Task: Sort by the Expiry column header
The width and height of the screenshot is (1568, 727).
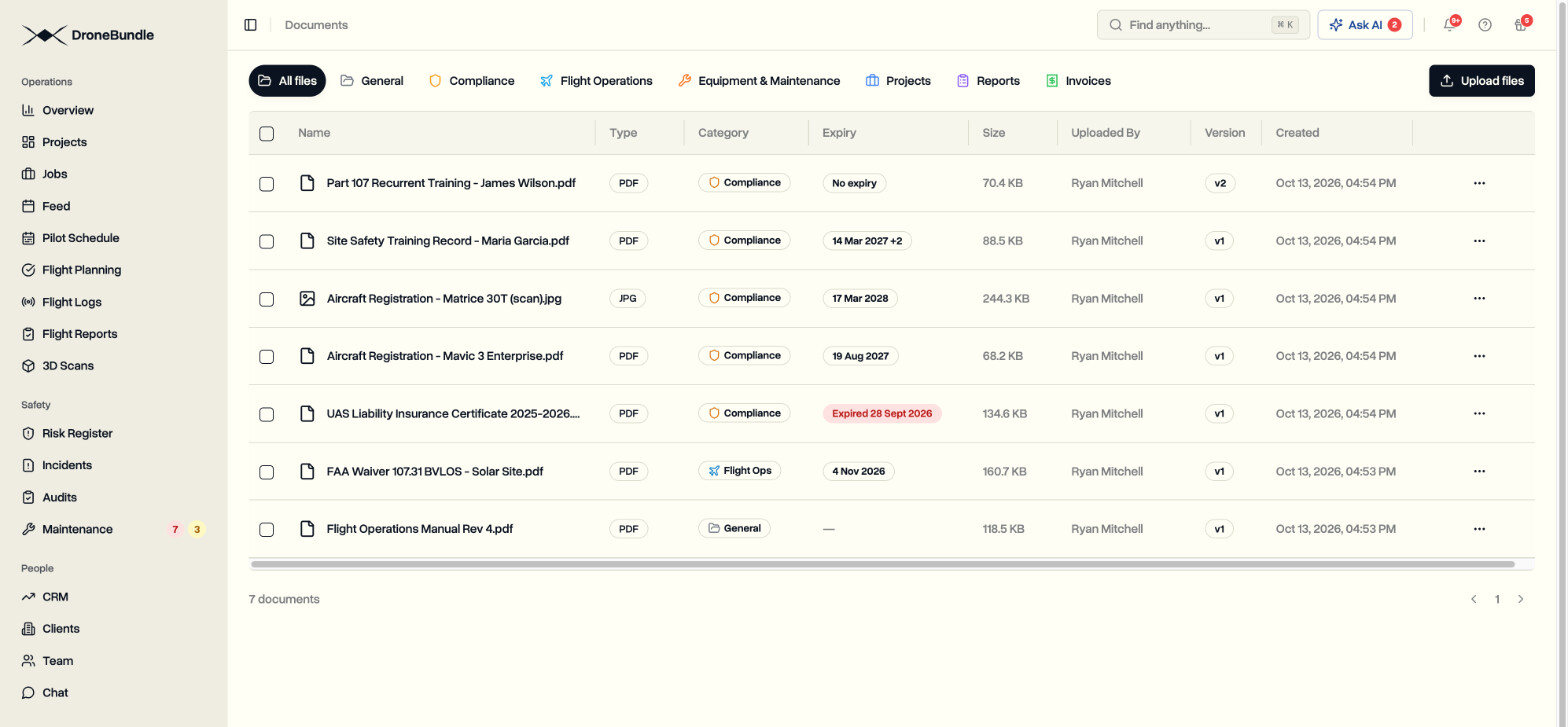Action: 839,133
